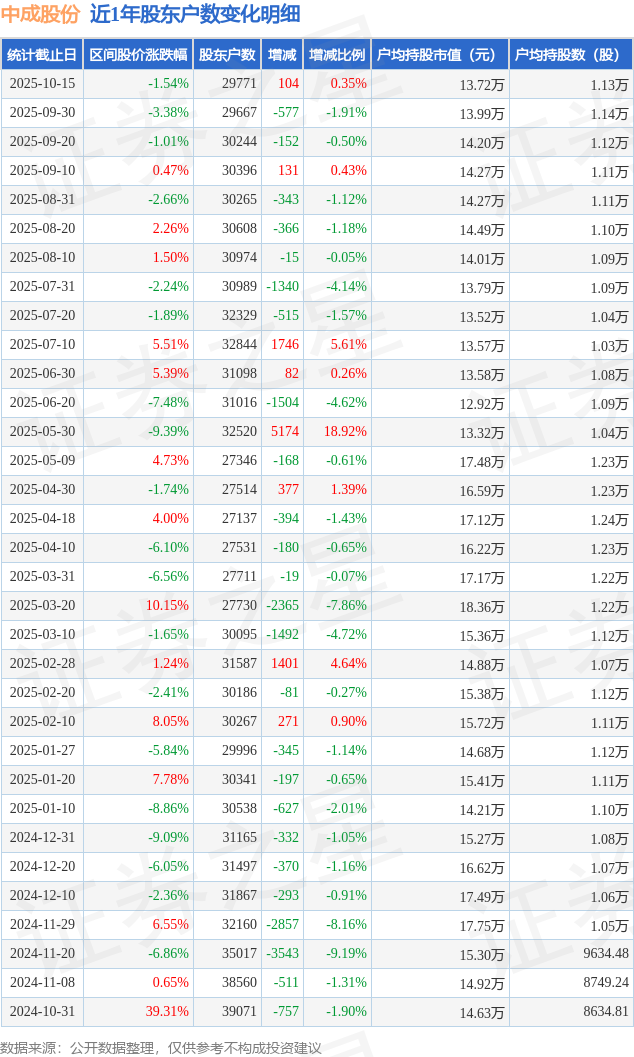Click the 统计截止日 column header

tap(41, 55)
